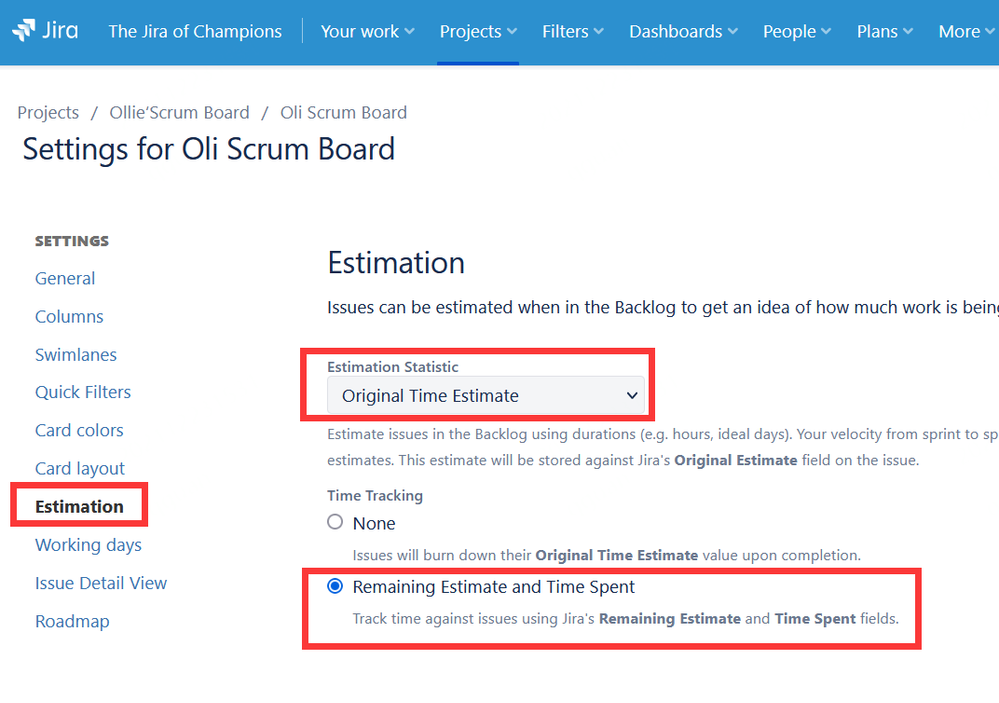Click the Time Tracking label
Viewport: 999px width, 703px height.
tap(375, 495)
